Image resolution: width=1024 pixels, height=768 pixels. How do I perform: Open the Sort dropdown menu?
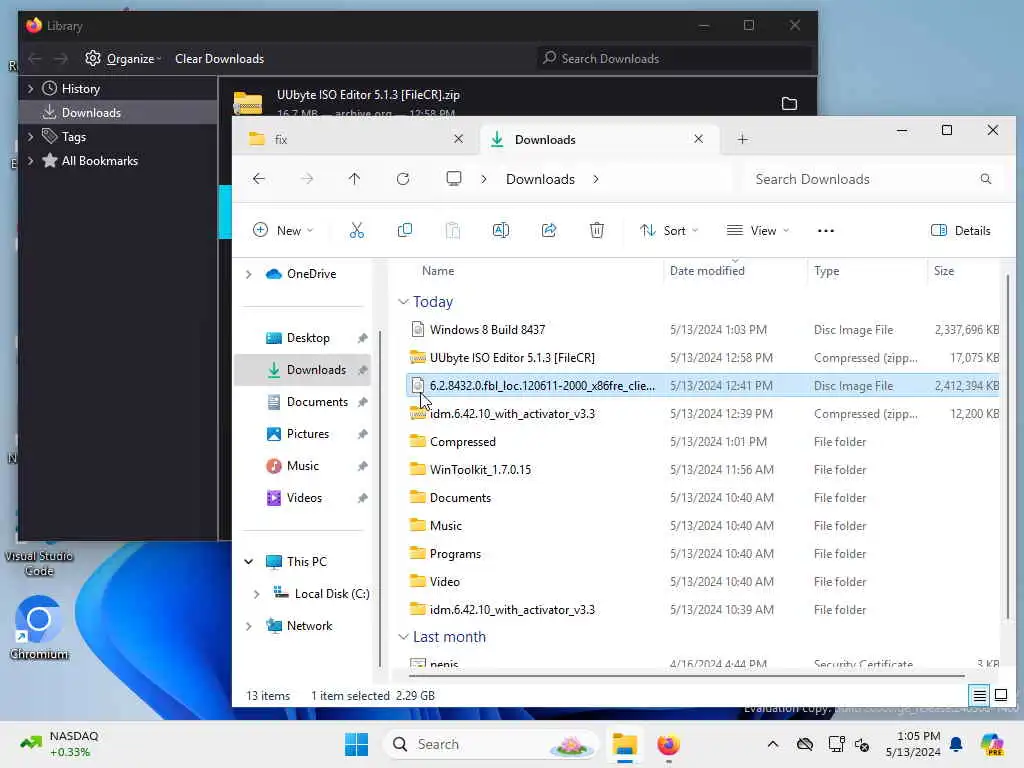coord(669,231)
